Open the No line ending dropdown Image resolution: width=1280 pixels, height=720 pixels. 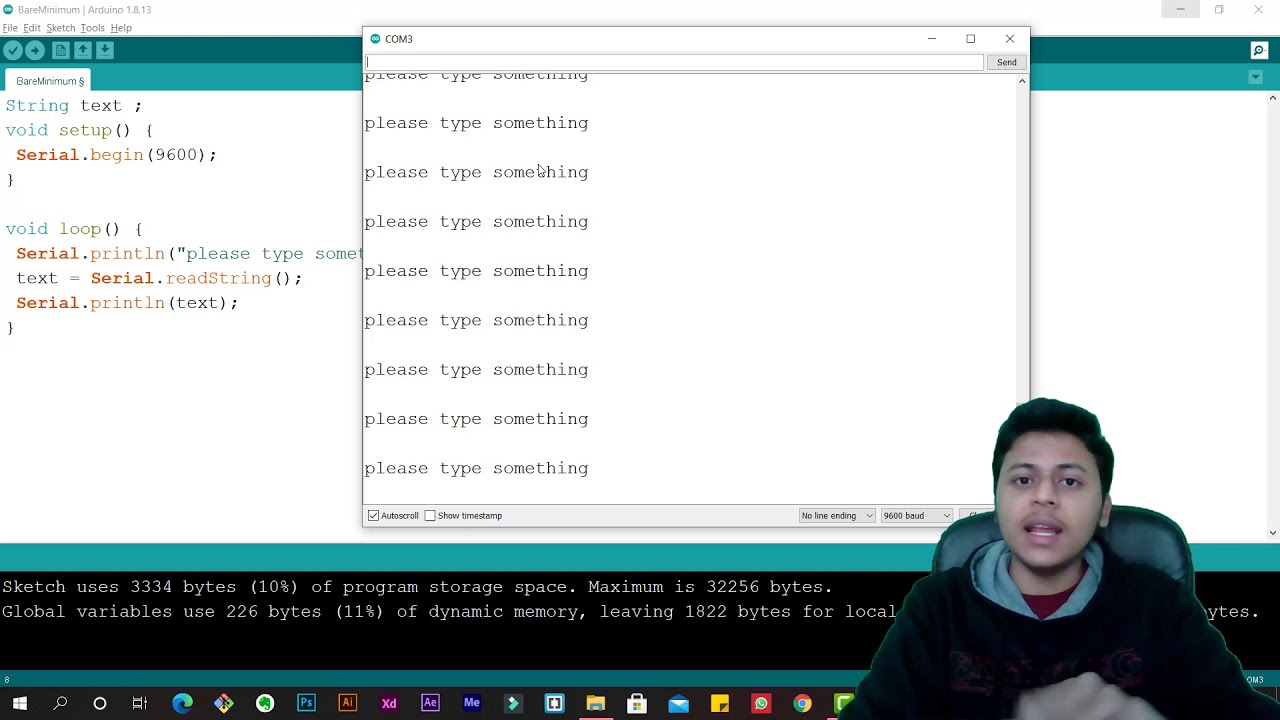(x=837, y=516)
